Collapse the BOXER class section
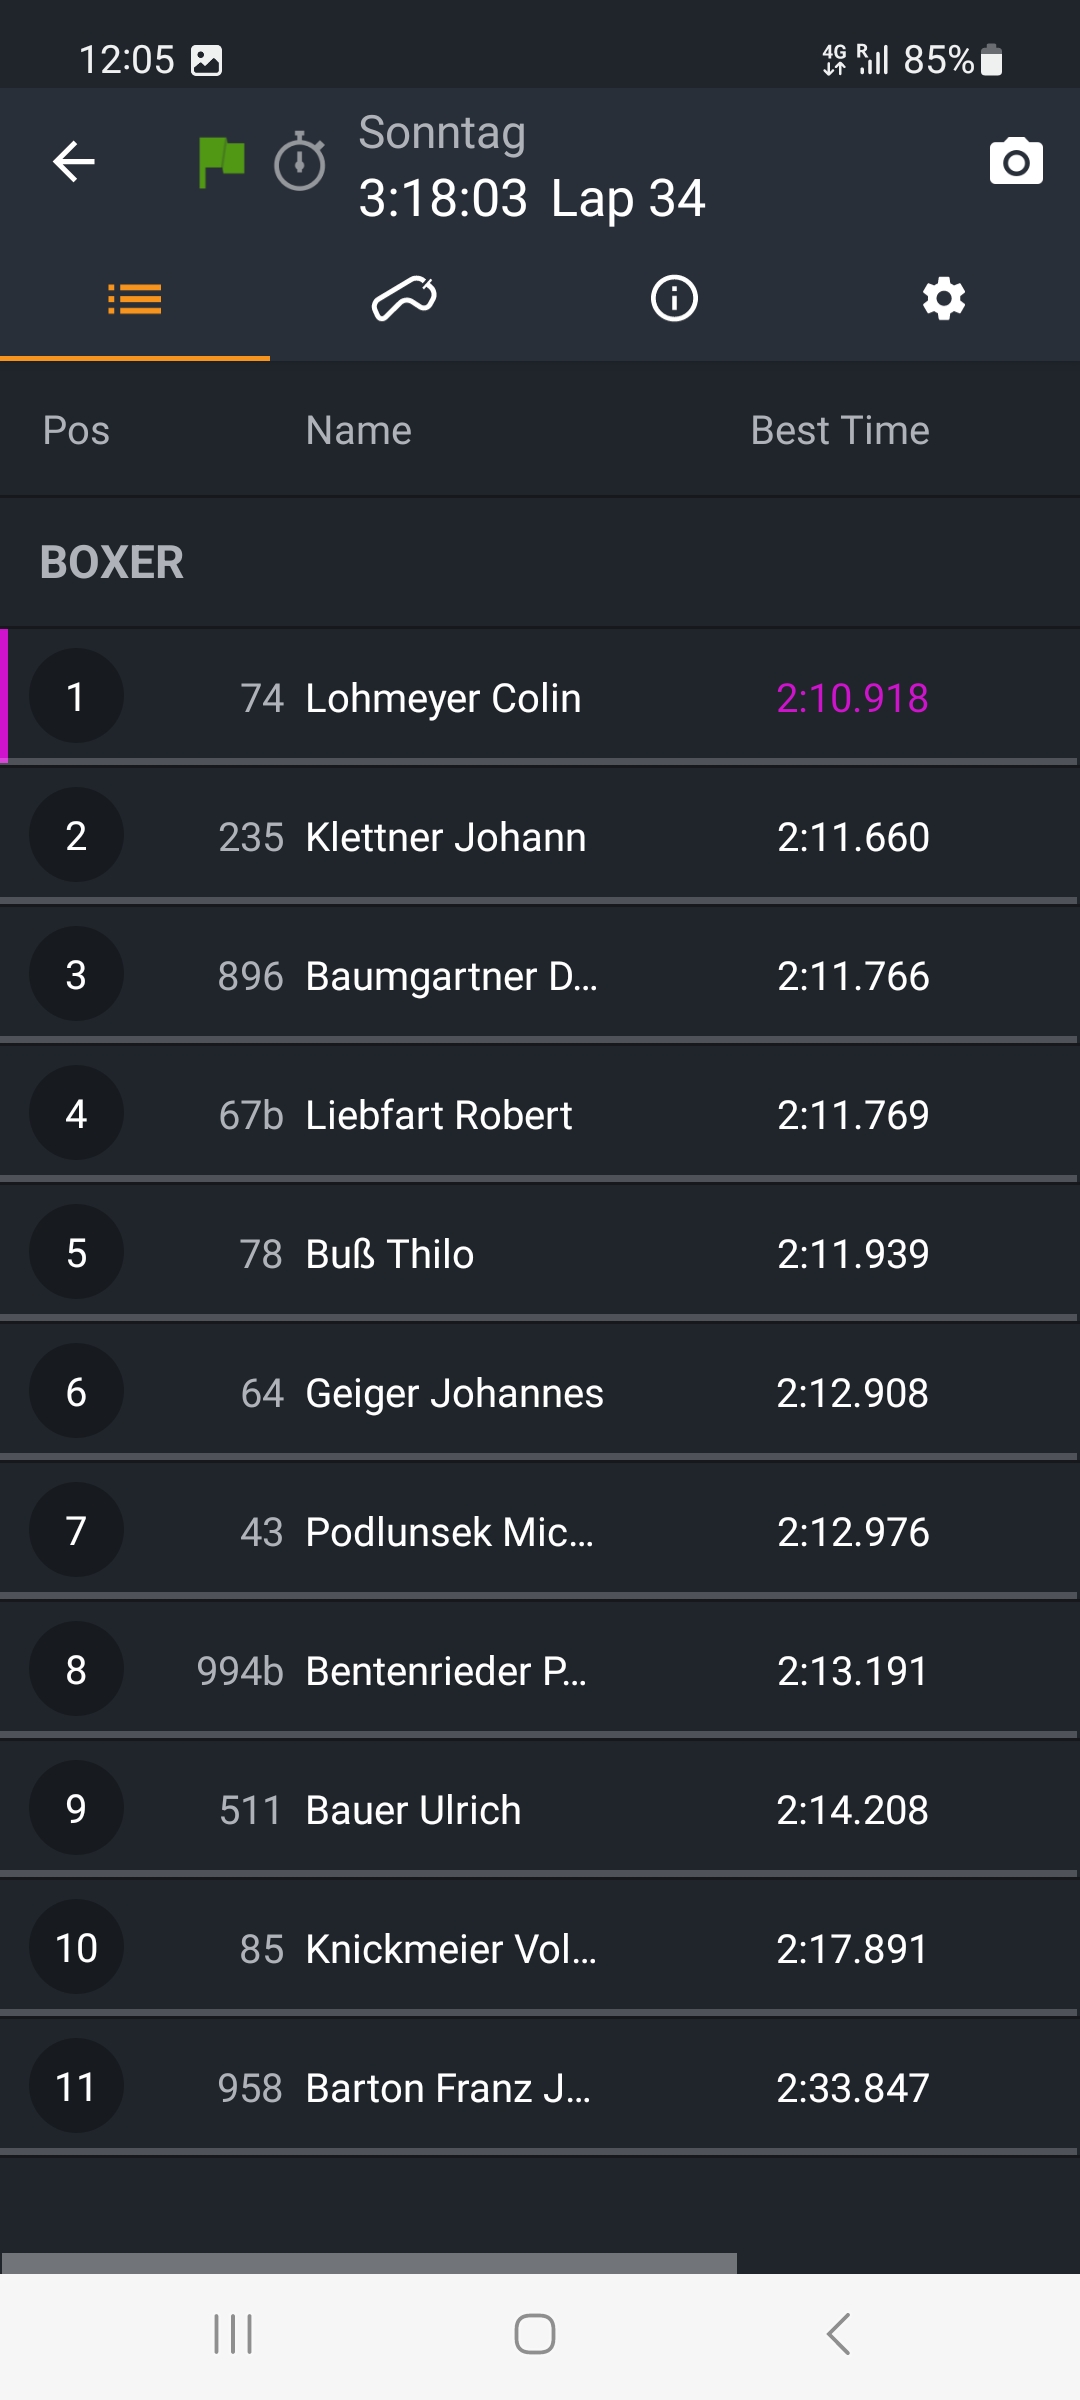The image size is (1080, 2400). pyautogui.click(x=112, y=562)
